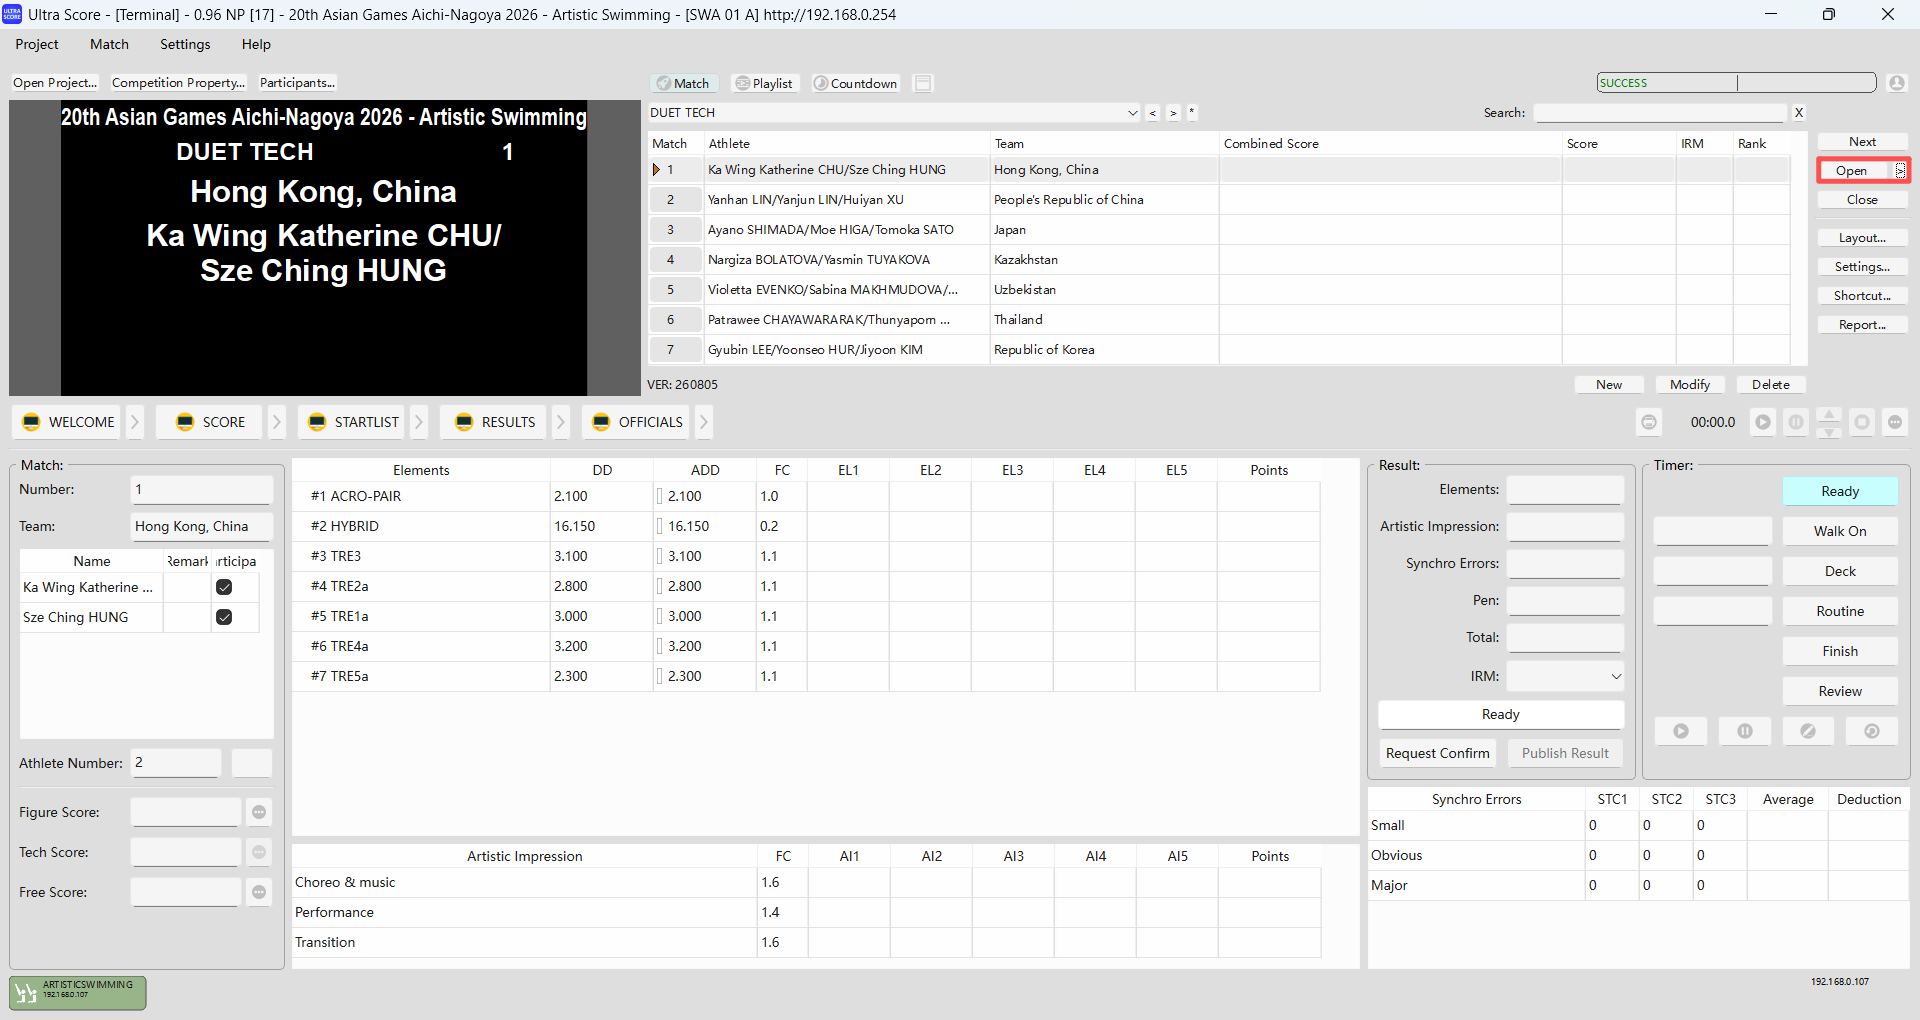Click the Search input field

coord(1660,113)
